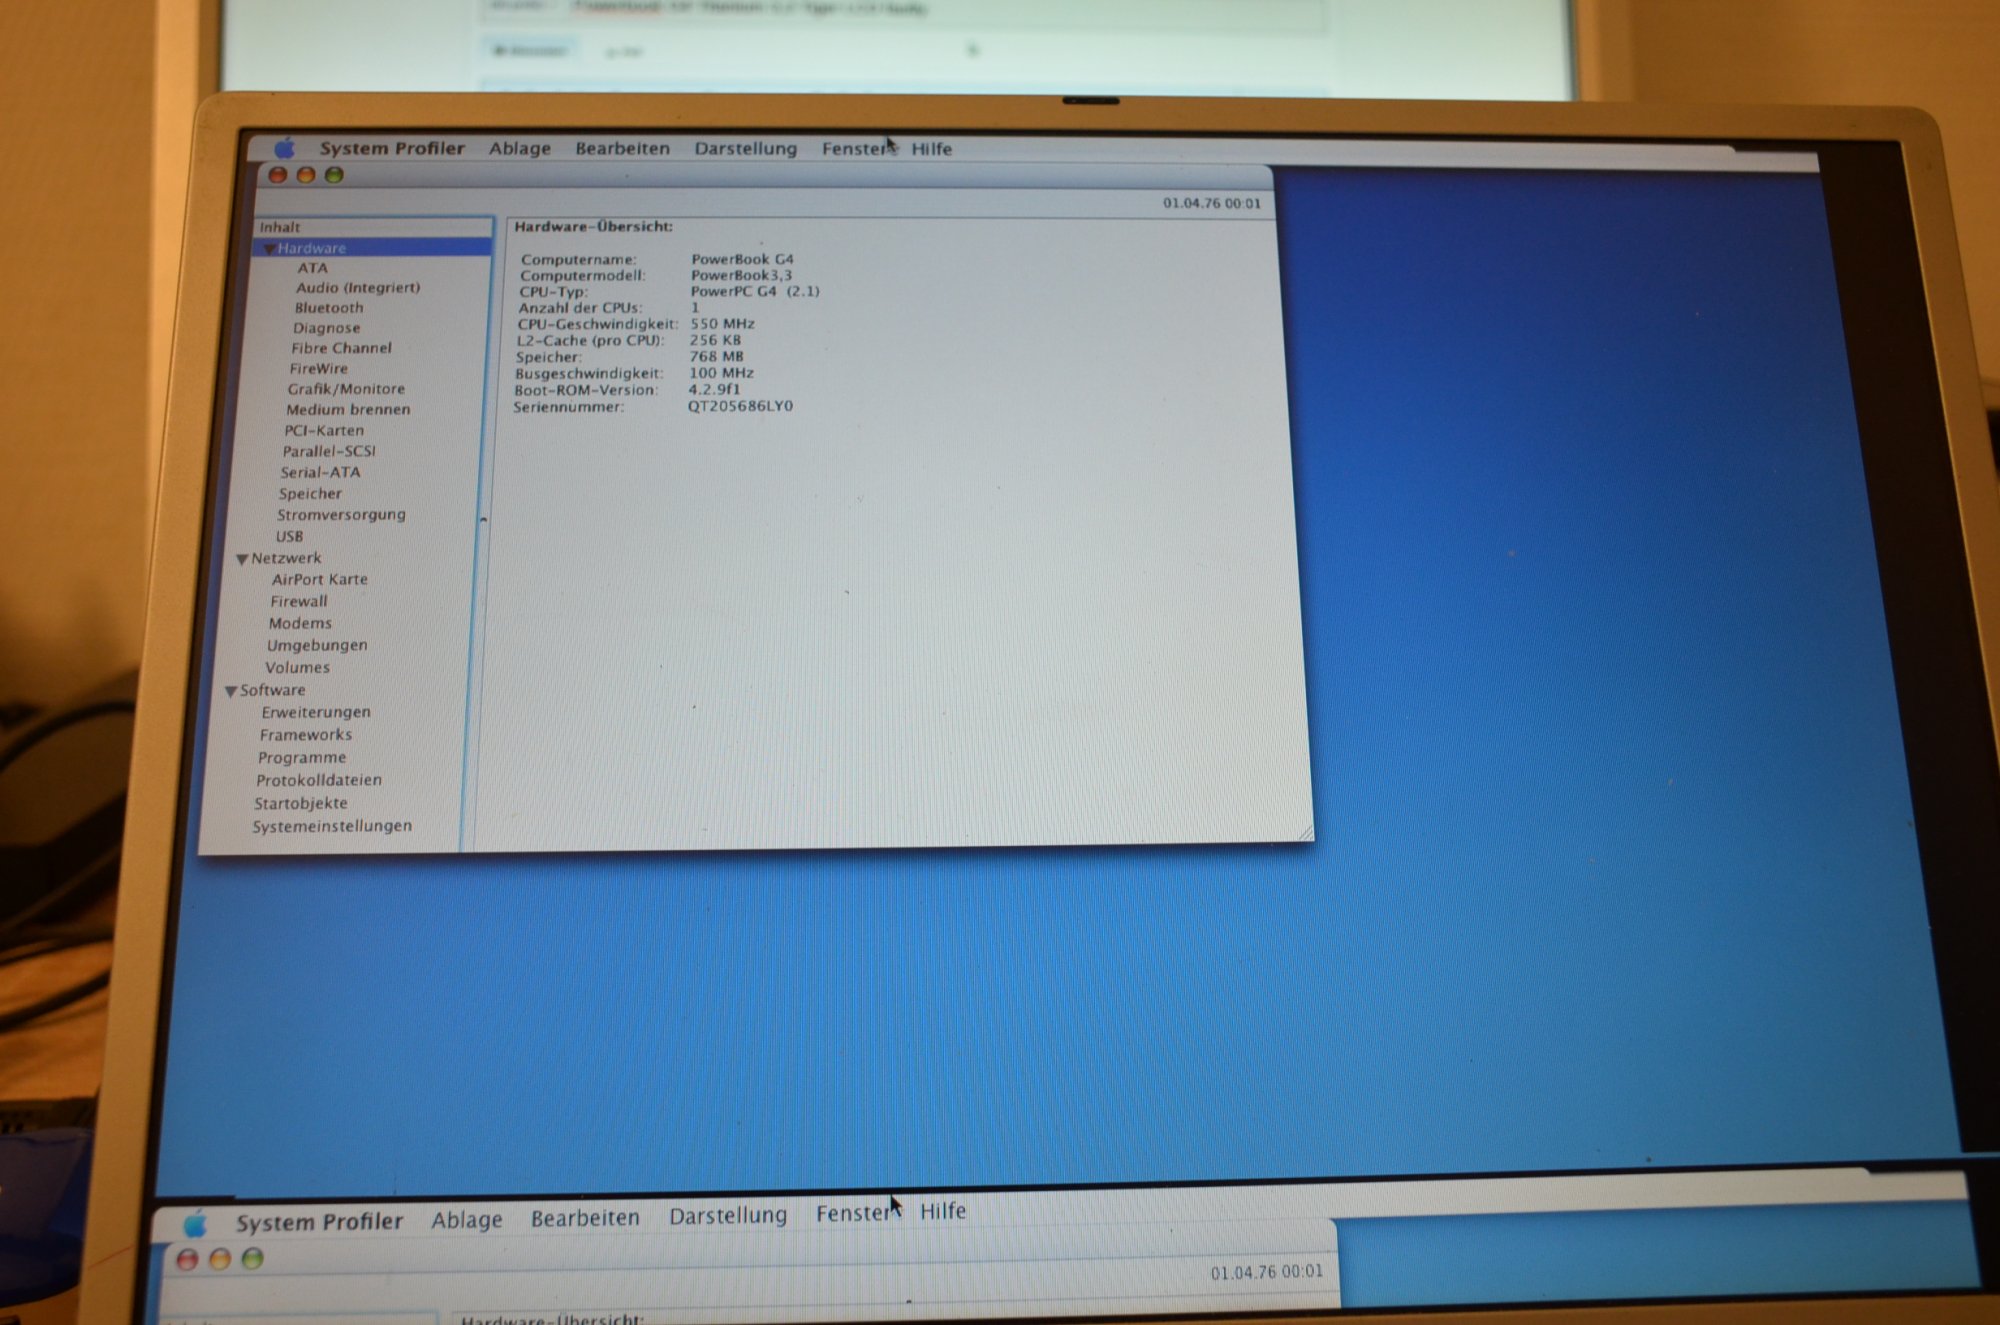The width and height of the screenshot is (2000, 1325).
Task: Select Protokolldateien in the sidebar
Action: tap(319, 781)
